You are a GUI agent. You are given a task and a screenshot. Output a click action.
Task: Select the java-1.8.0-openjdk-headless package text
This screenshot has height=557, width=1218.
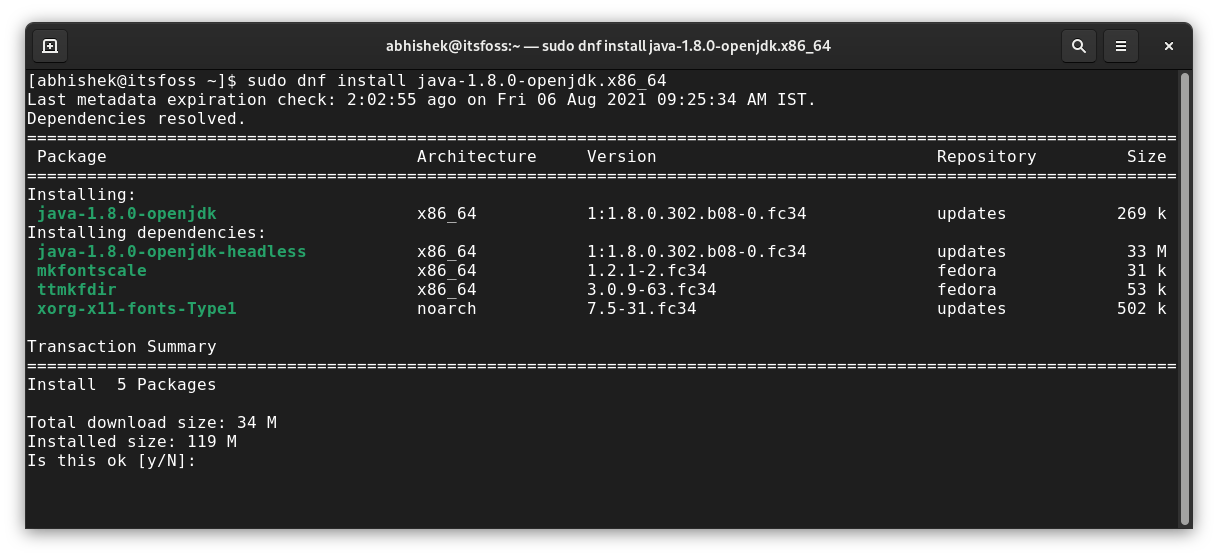pyautogui.click(x=172, y=252)
